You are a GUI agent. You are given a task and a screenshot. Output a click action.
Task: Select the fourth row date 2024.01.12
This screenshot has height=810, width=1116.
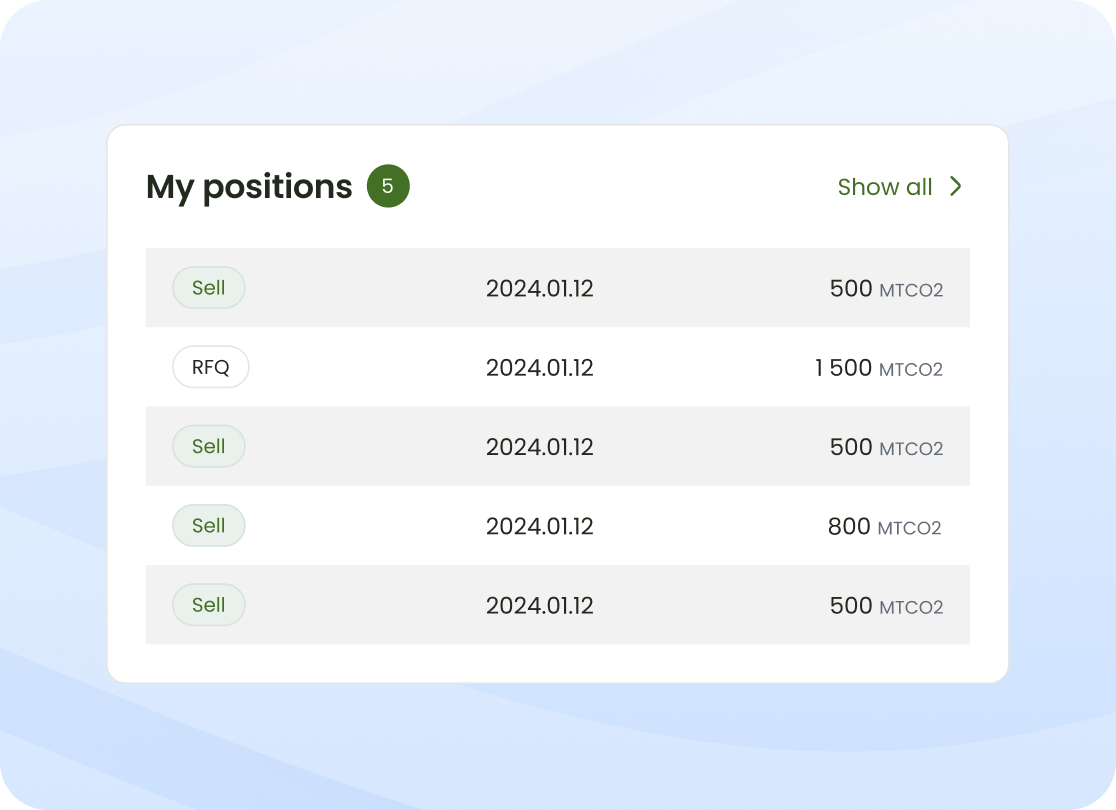click(x=539, y=527)
